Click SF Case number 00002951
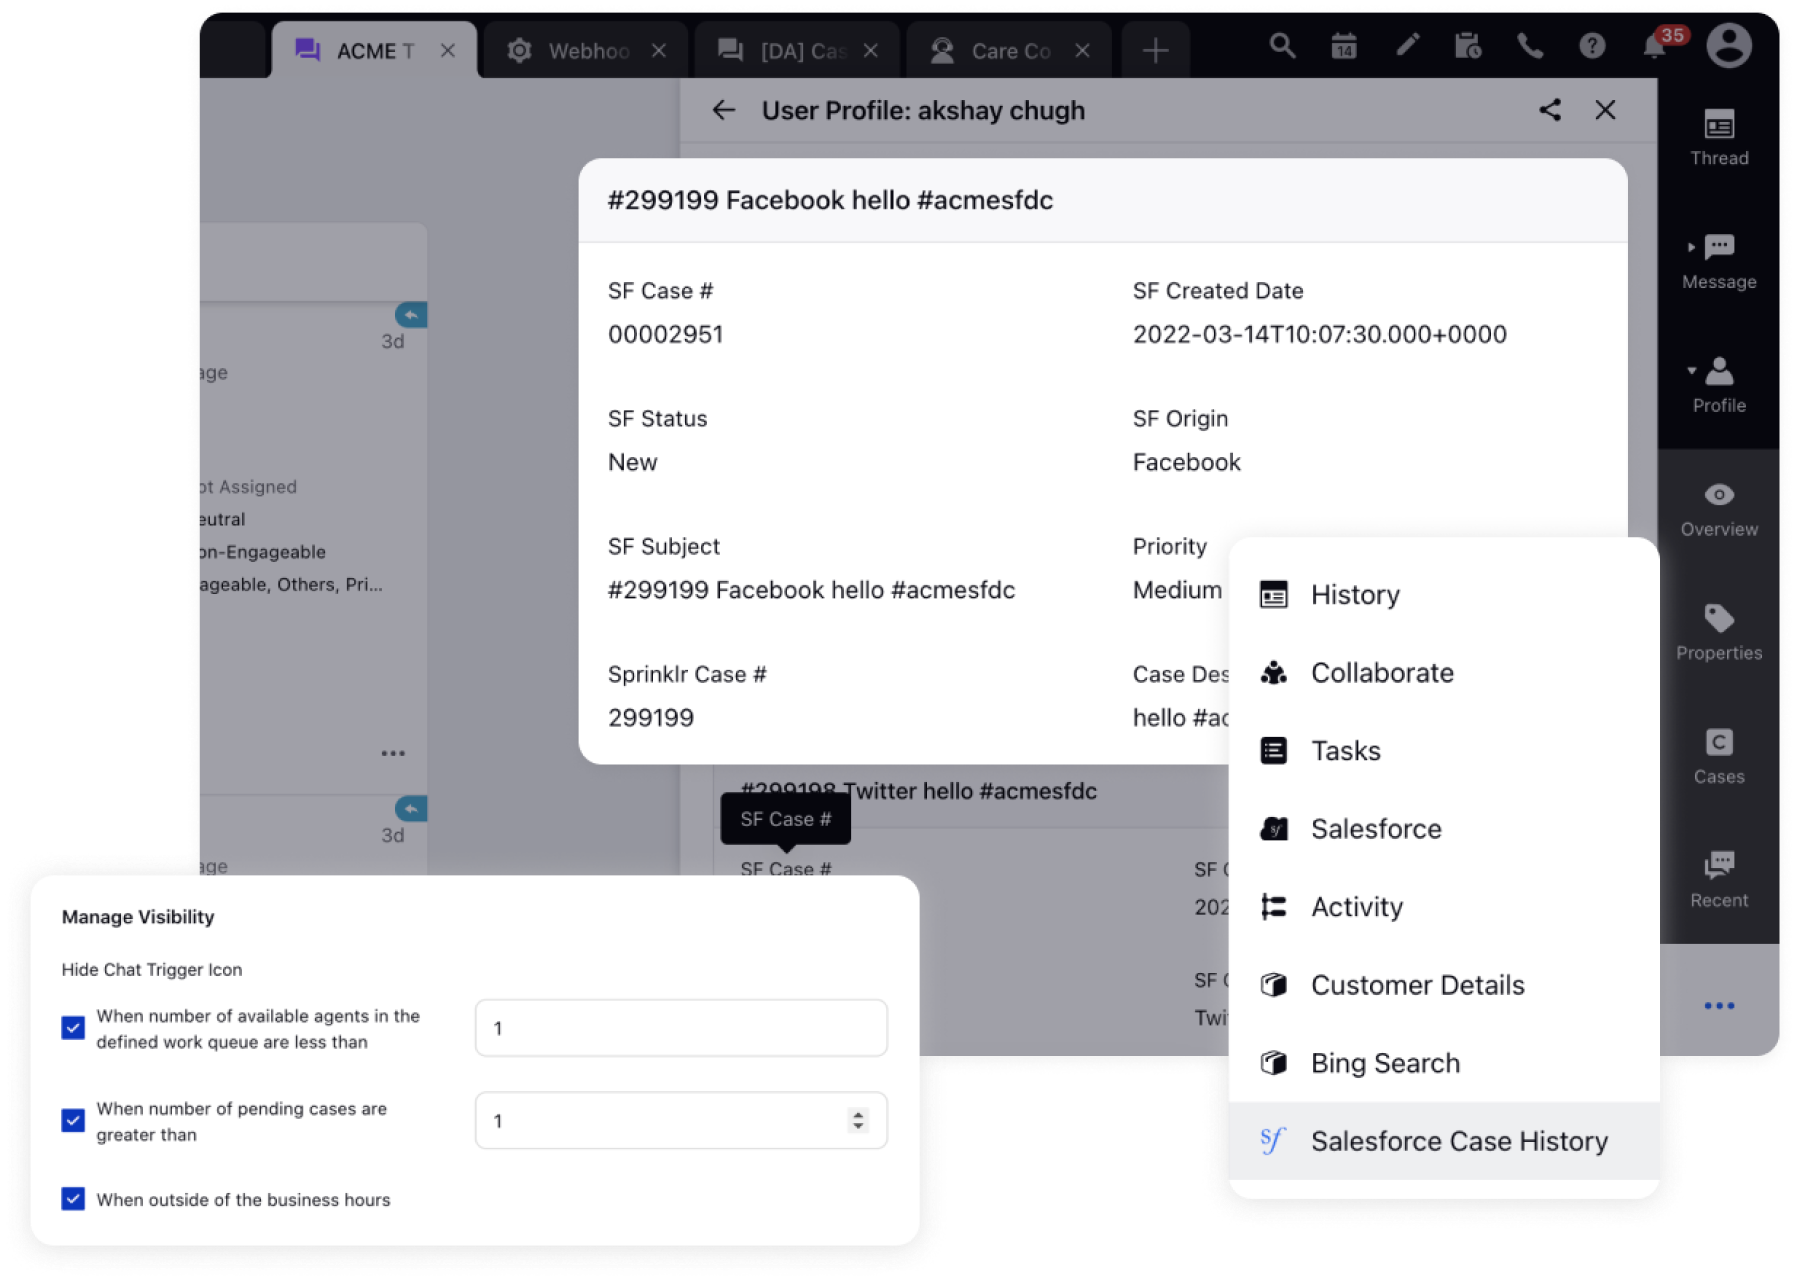 665,334
